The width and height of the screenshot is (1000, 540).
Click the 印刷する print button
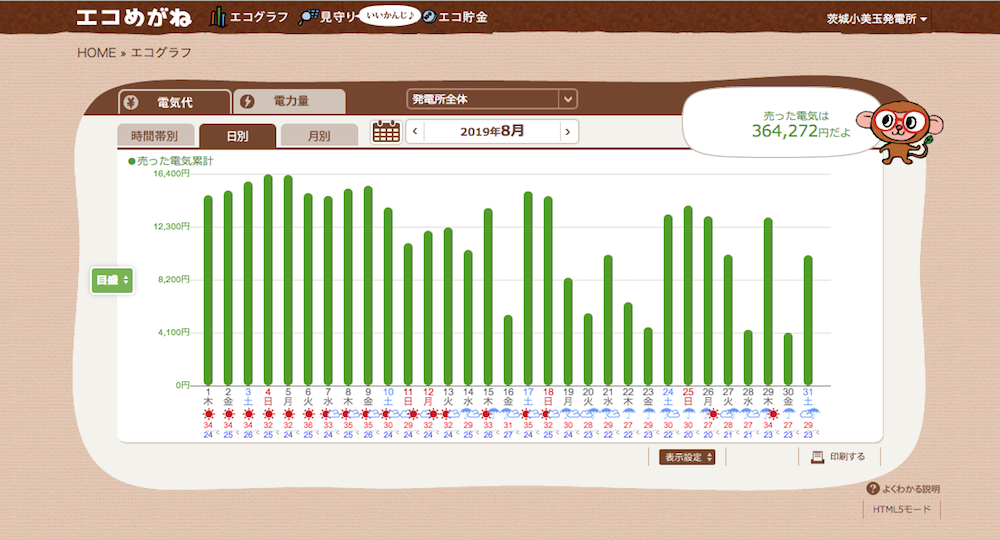(x=839, y=456)
